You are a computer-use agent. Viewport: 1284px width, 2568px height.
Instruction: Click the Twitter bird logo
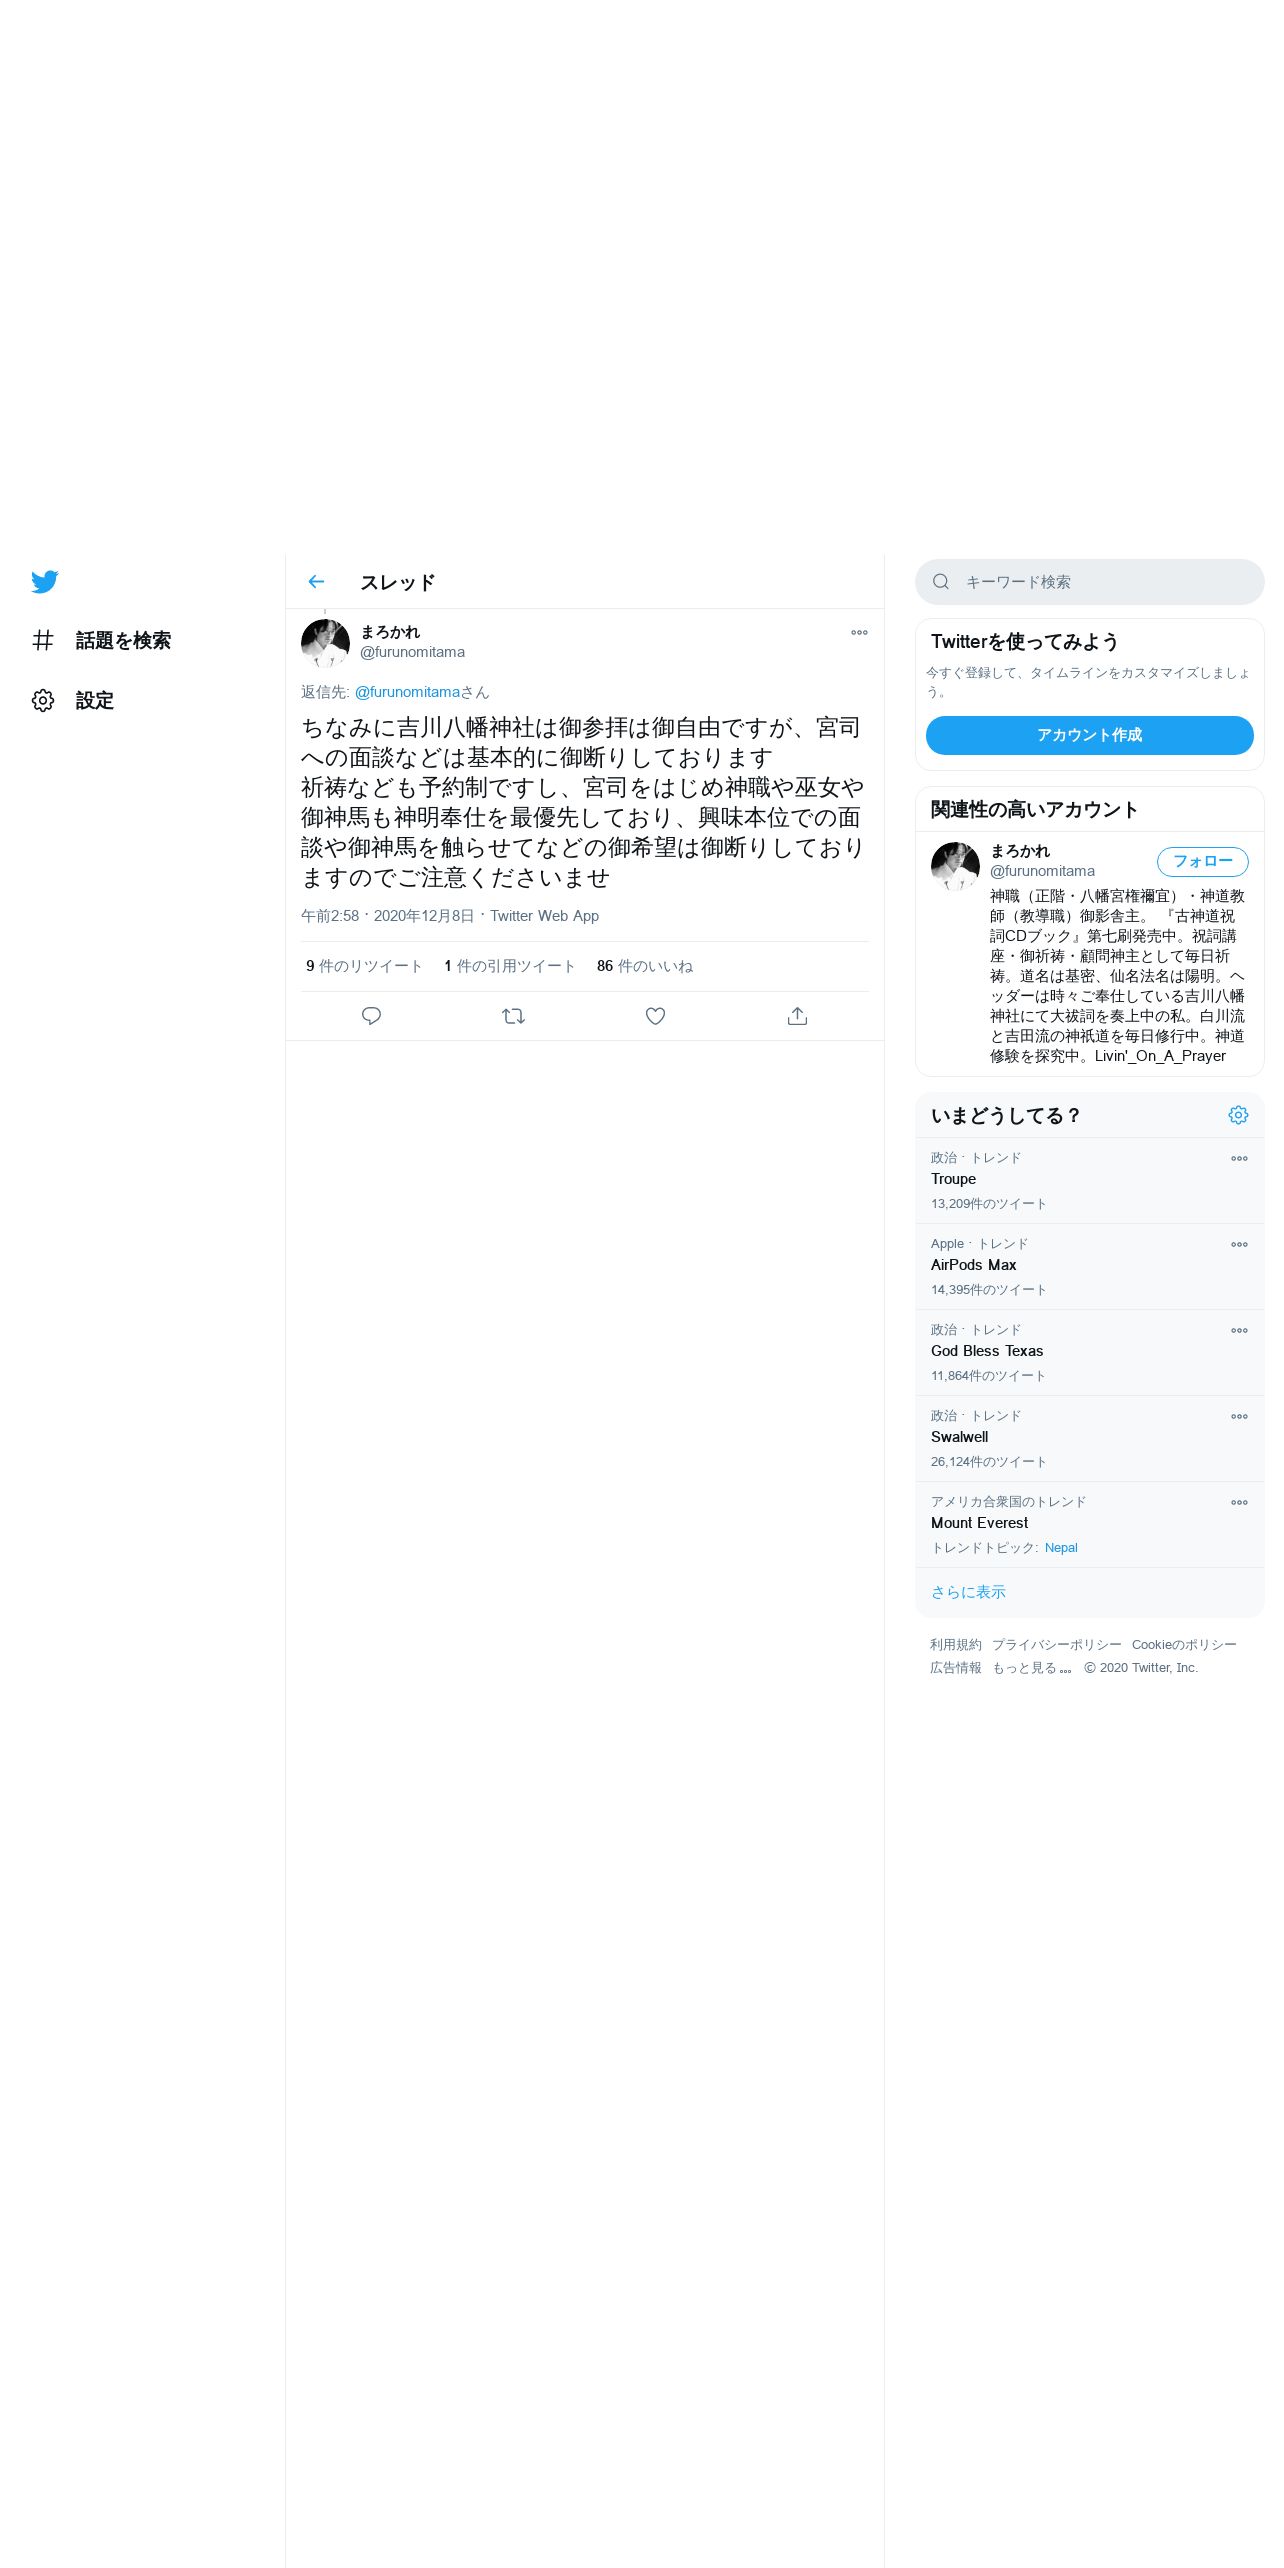[x=45, y=582]
